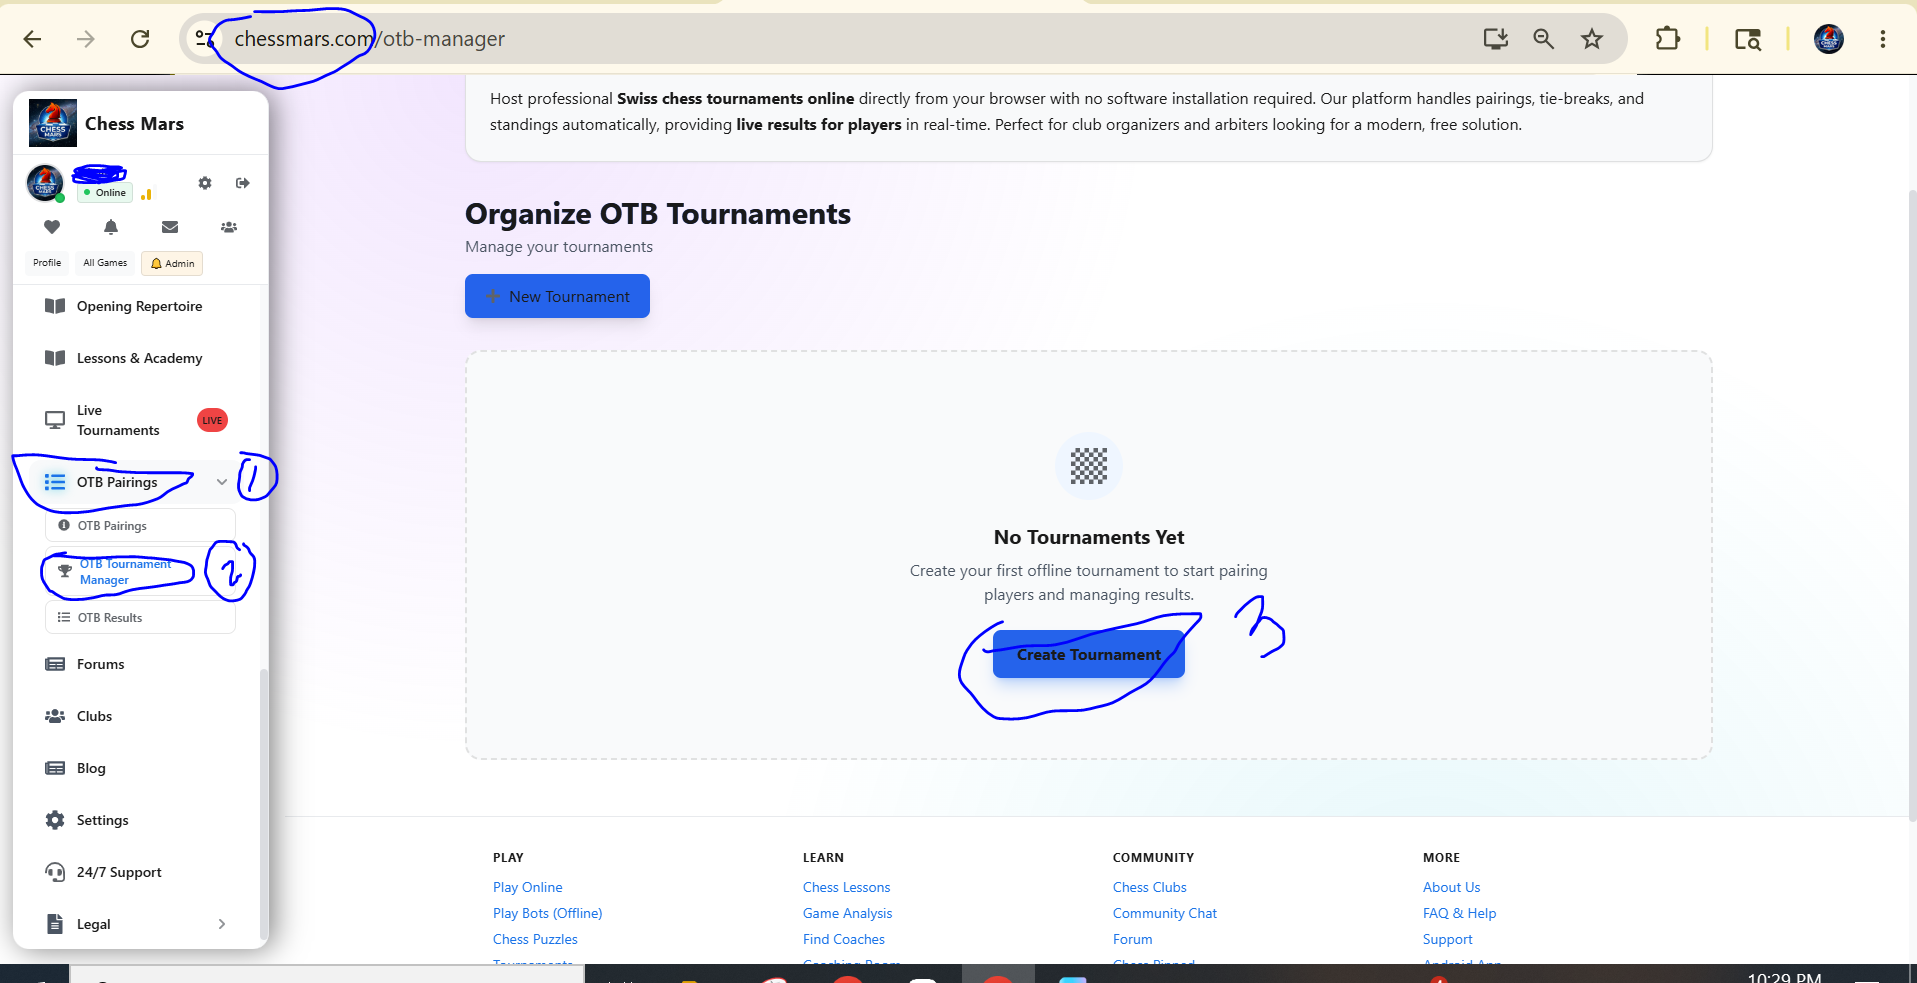The width and height of the screenshot is (1917, 983).
Task: Open Chess Puzzles footer link
Action: coord(535,939)
